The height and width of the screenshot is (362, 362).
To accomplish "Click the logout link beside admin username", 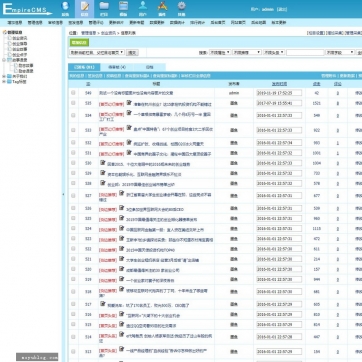I will [x=282, y=9].
